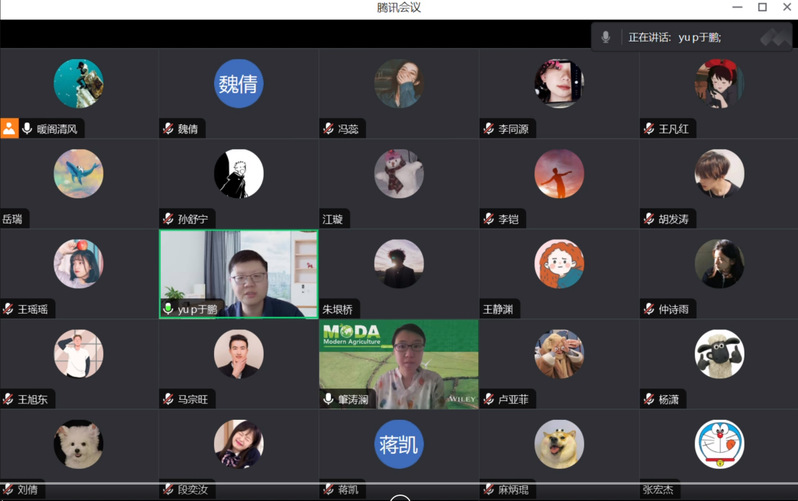Click the microphone icon beside 肇涛澜

pyautogui.click(x=328, y=399)
